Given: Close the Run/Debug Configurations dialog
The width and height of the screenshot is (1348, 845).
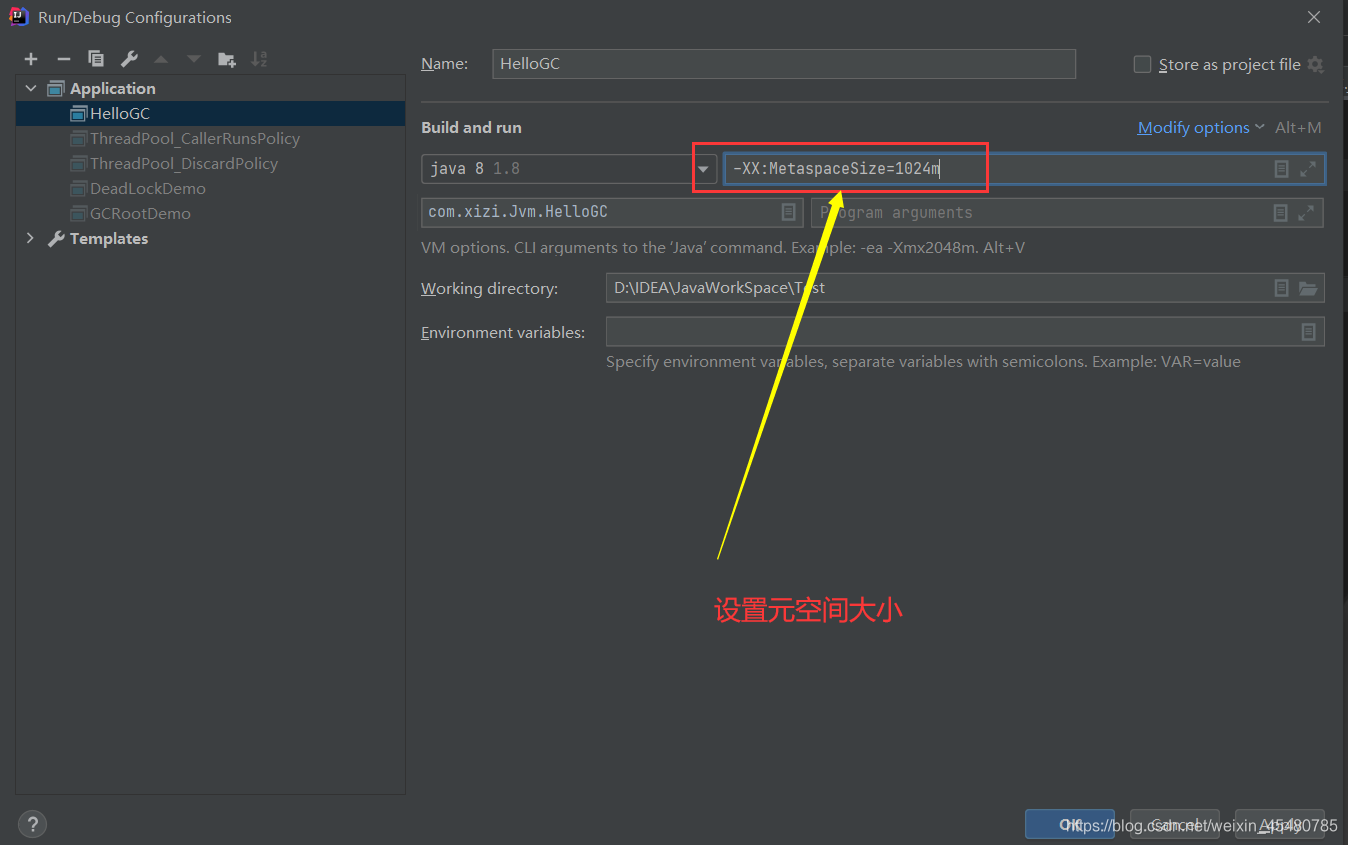Looking at the screenshot, I should point(1314,17).
